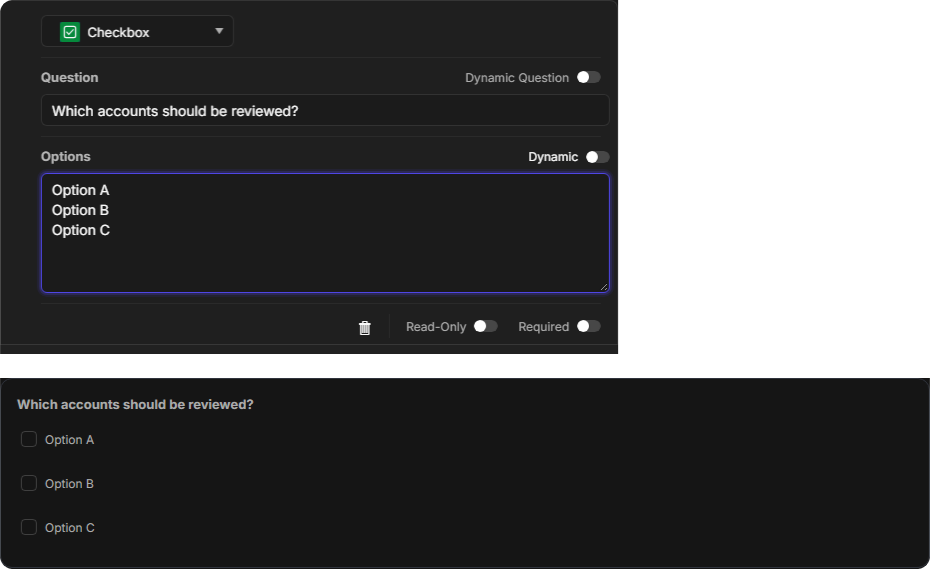Switch on the Read-Only toggle

(485, 326)
